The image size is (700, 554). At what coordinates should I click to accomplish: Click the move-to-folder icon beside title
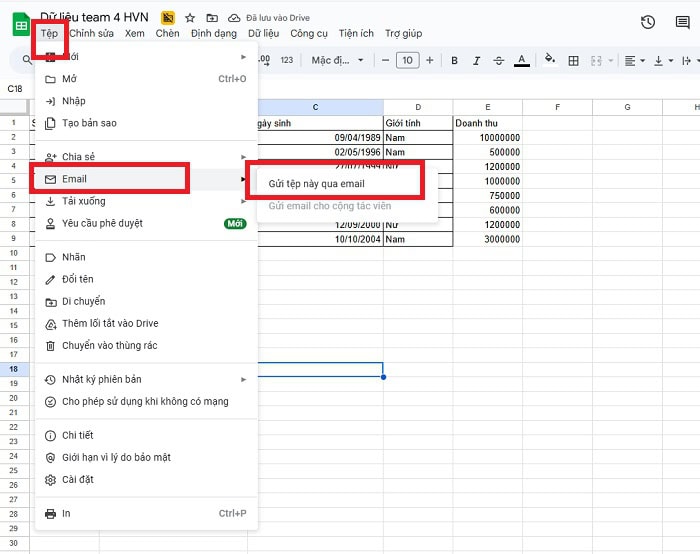coord(211,18)
